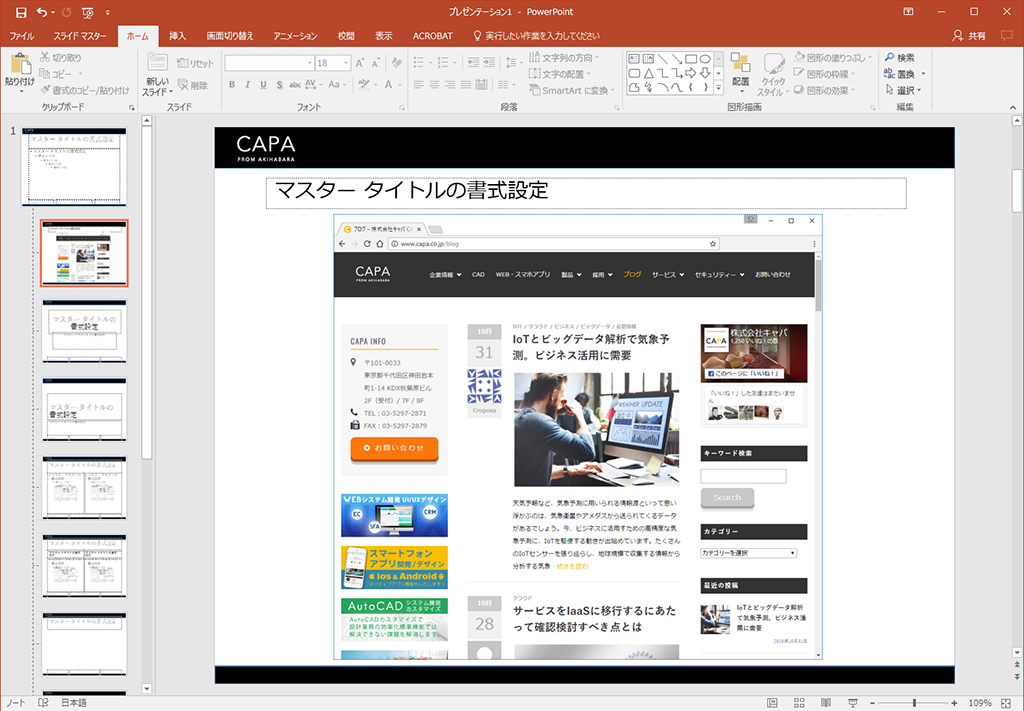Click the increase indent level icon
Image resolution: width=1024 pixels, height=711 pixels.
pos(489,63)
